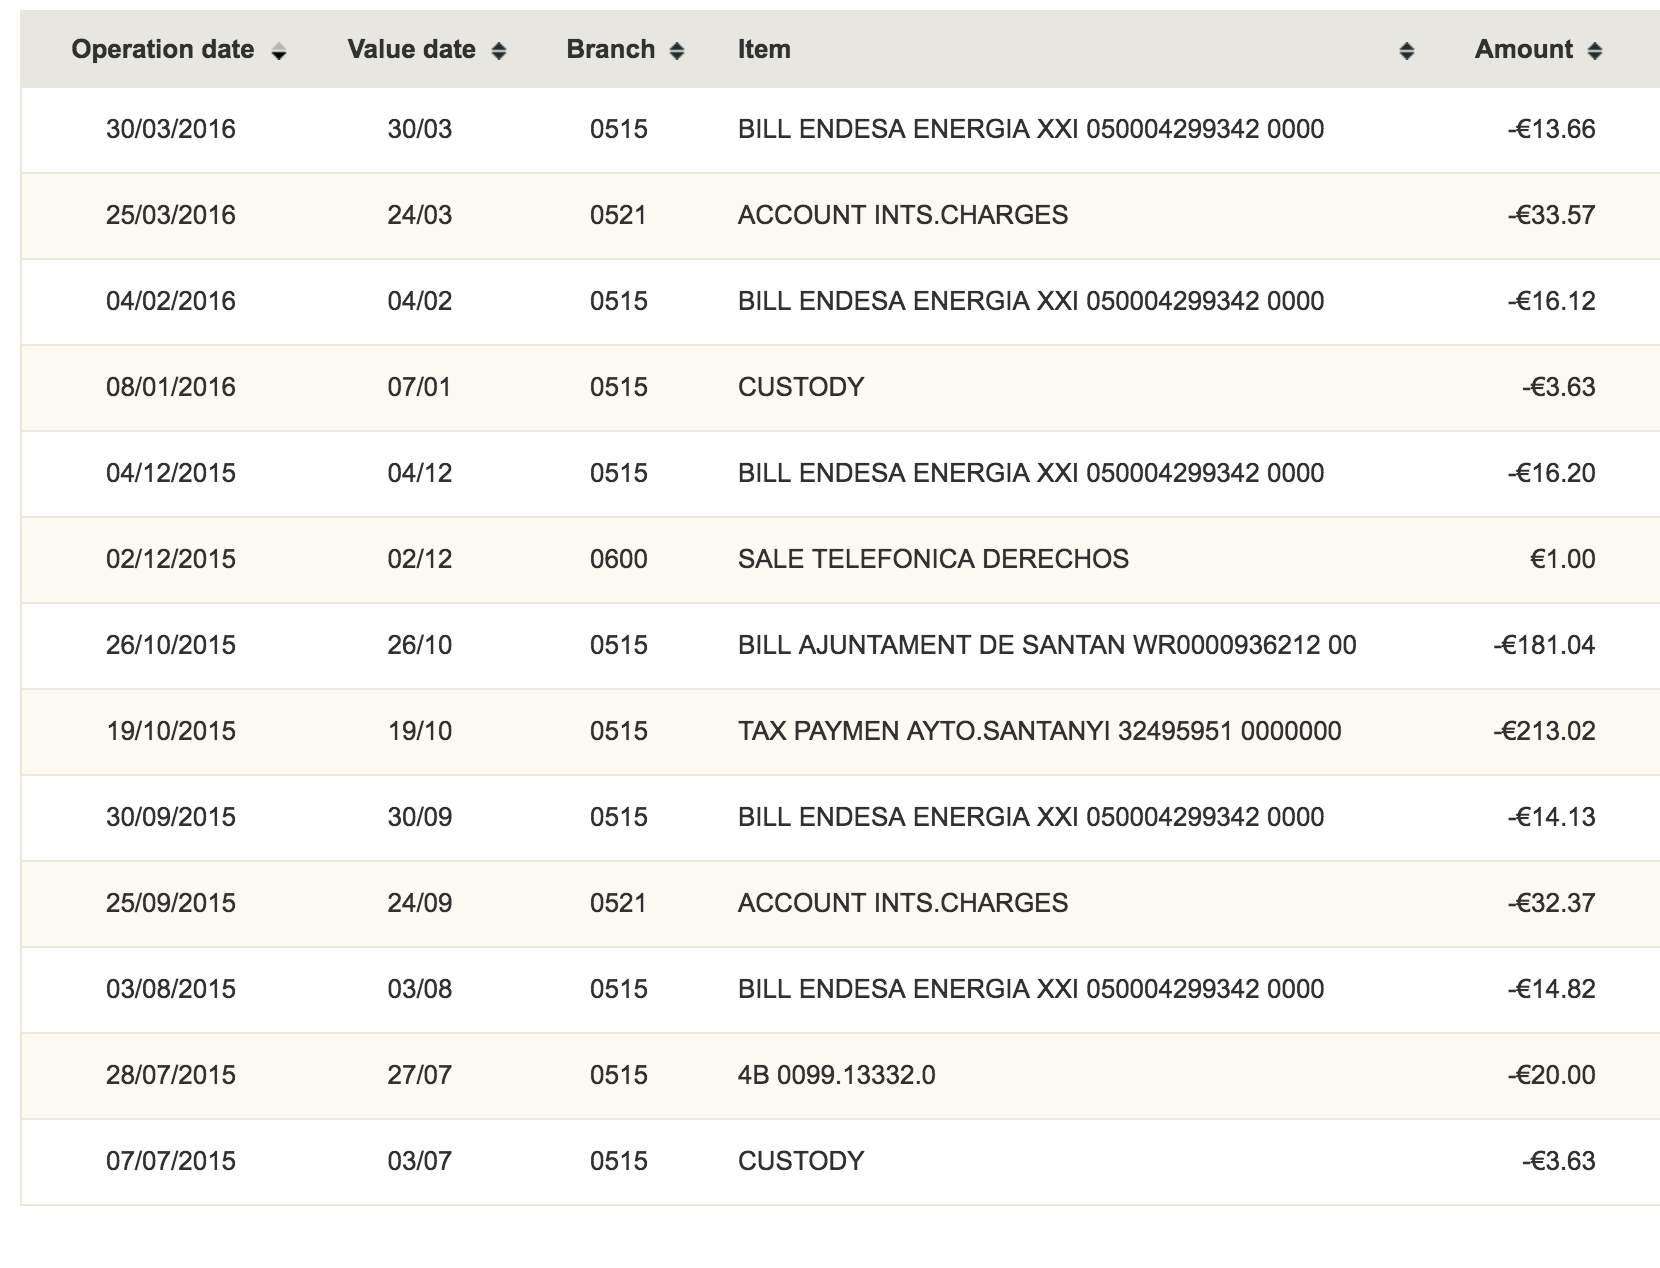Click the Amount column header label
Image resolution: width=1660 pixels, height=1268 pixels.
click(1523, 50)
